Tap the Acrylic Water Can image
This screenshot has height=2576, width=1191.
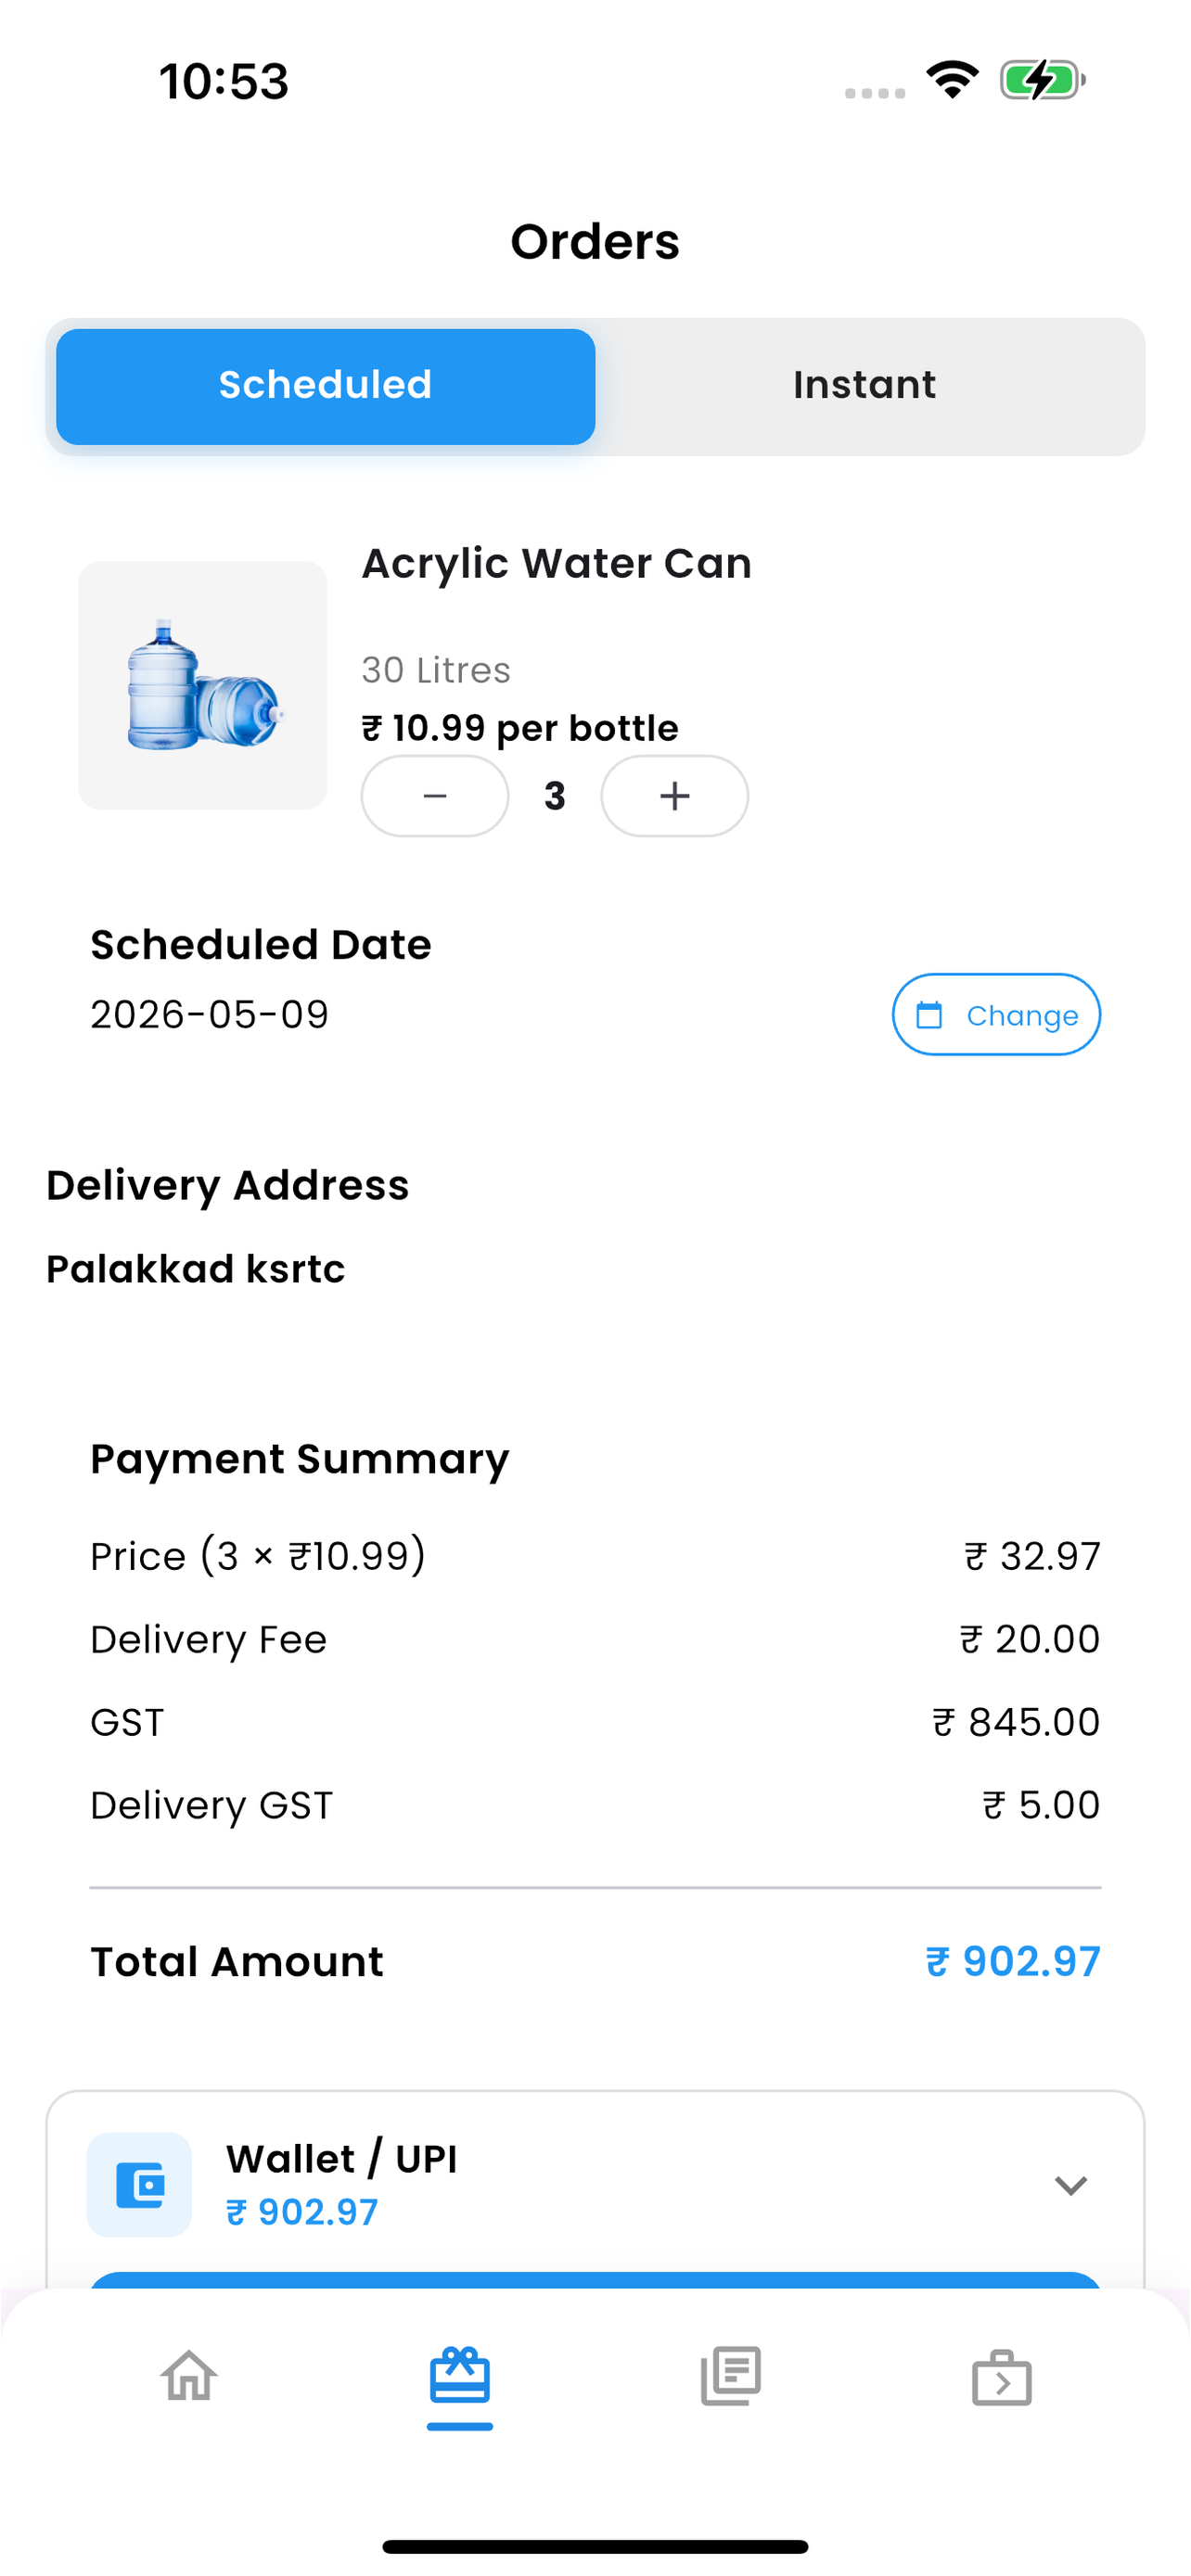(x=203, y=685)
